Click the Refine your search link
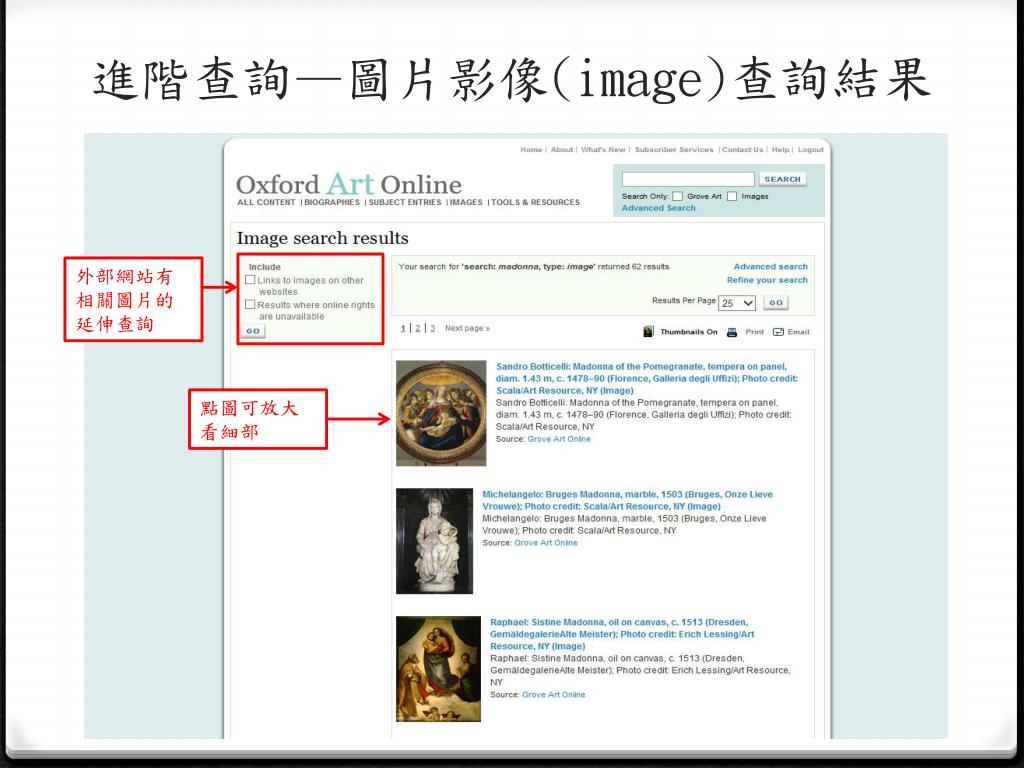Image resolution: width=1024 pixels, height=768 pixels. [x=767, y=280]
